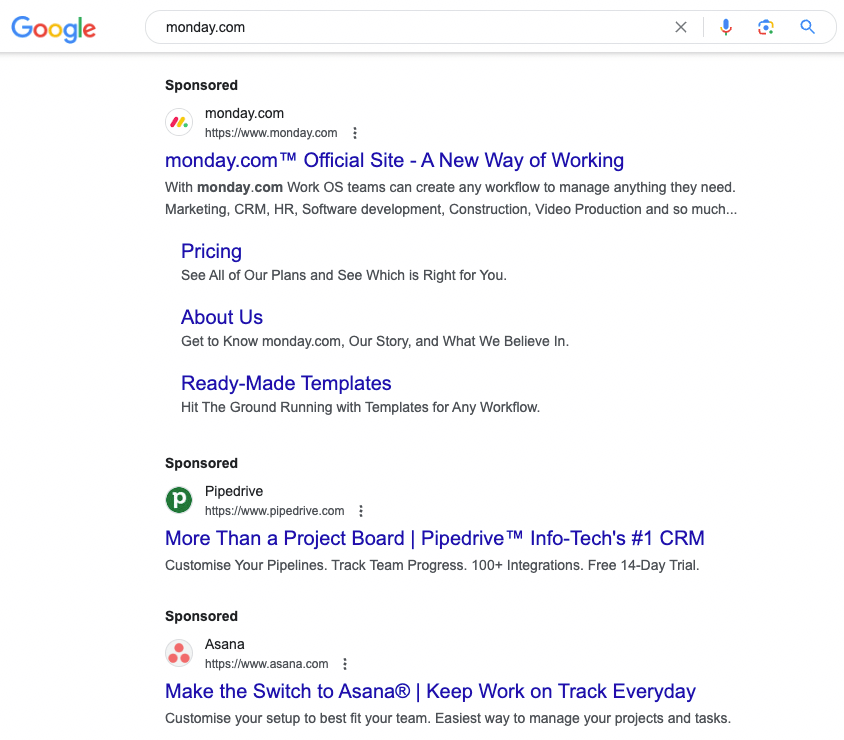Click 'Get to Know monday.com' description text
The image size is (844, 740).
(x=375, y=341)
